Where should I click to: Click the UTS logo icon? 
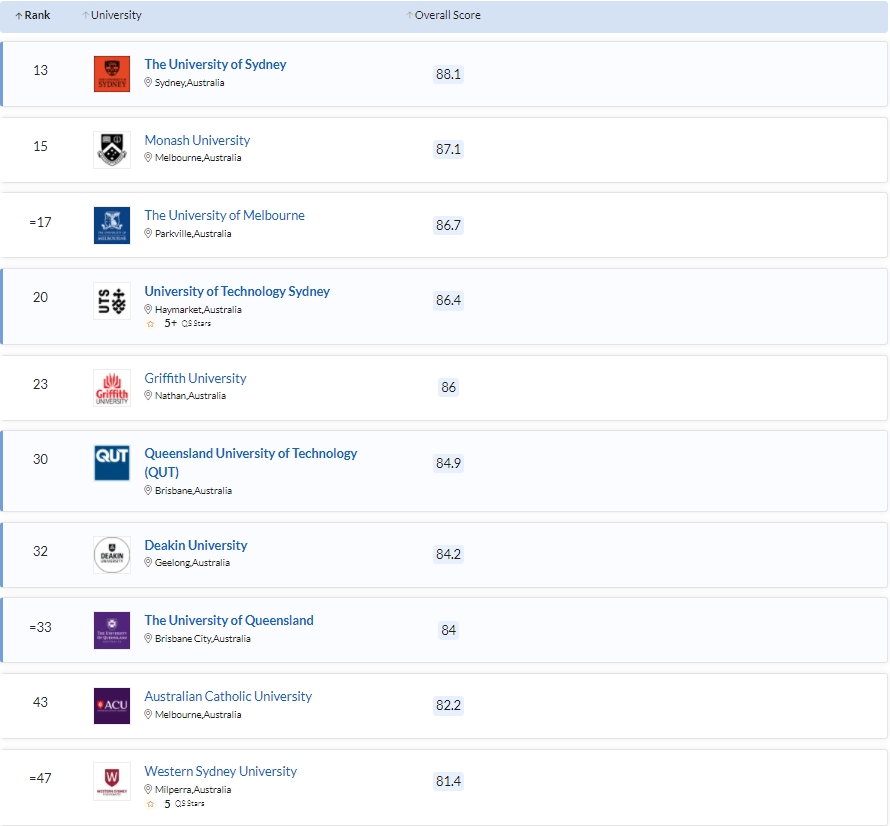[x=111, y=301]
